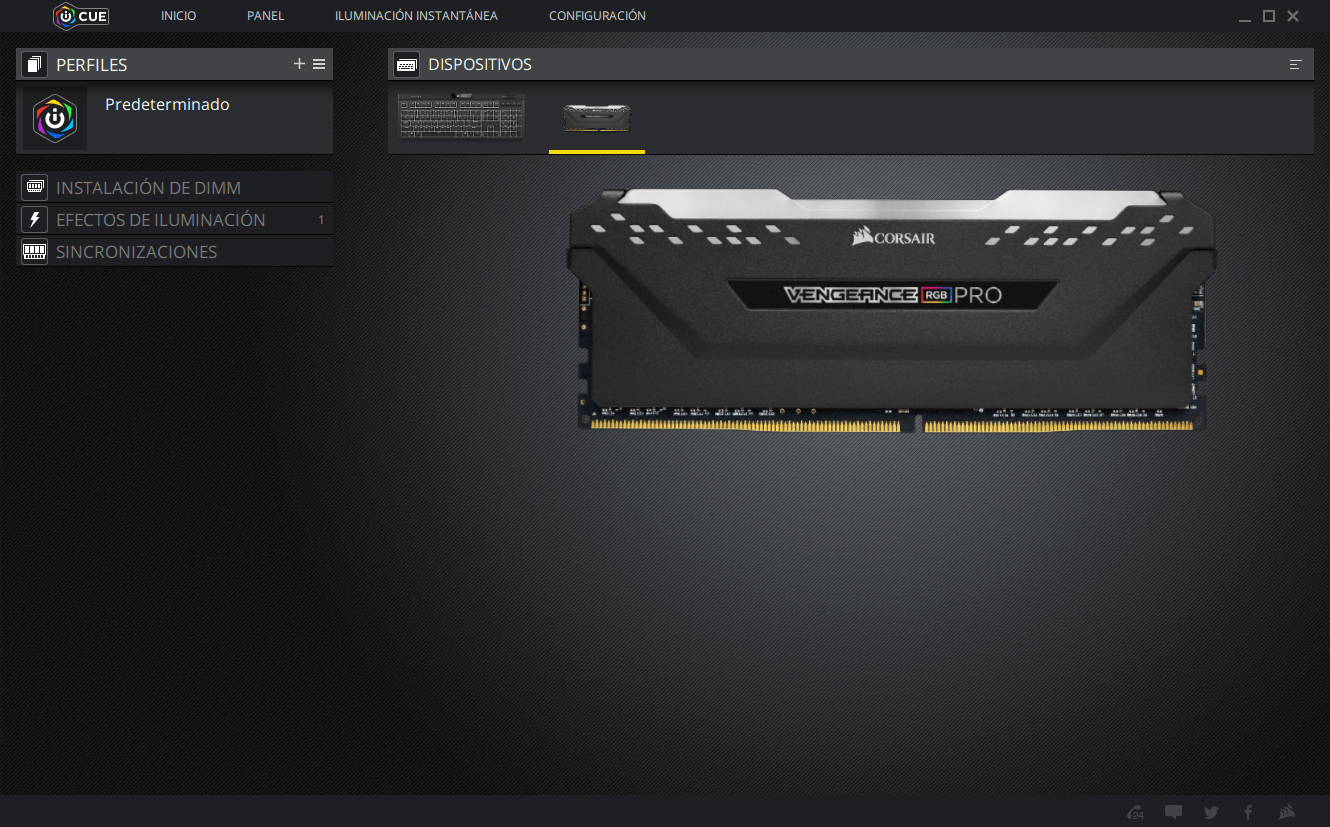Go to ILUMINACIÓN INSTANTÁNEA
Image resolution: width=1330 pixels, height=827 pixels.
416,16
